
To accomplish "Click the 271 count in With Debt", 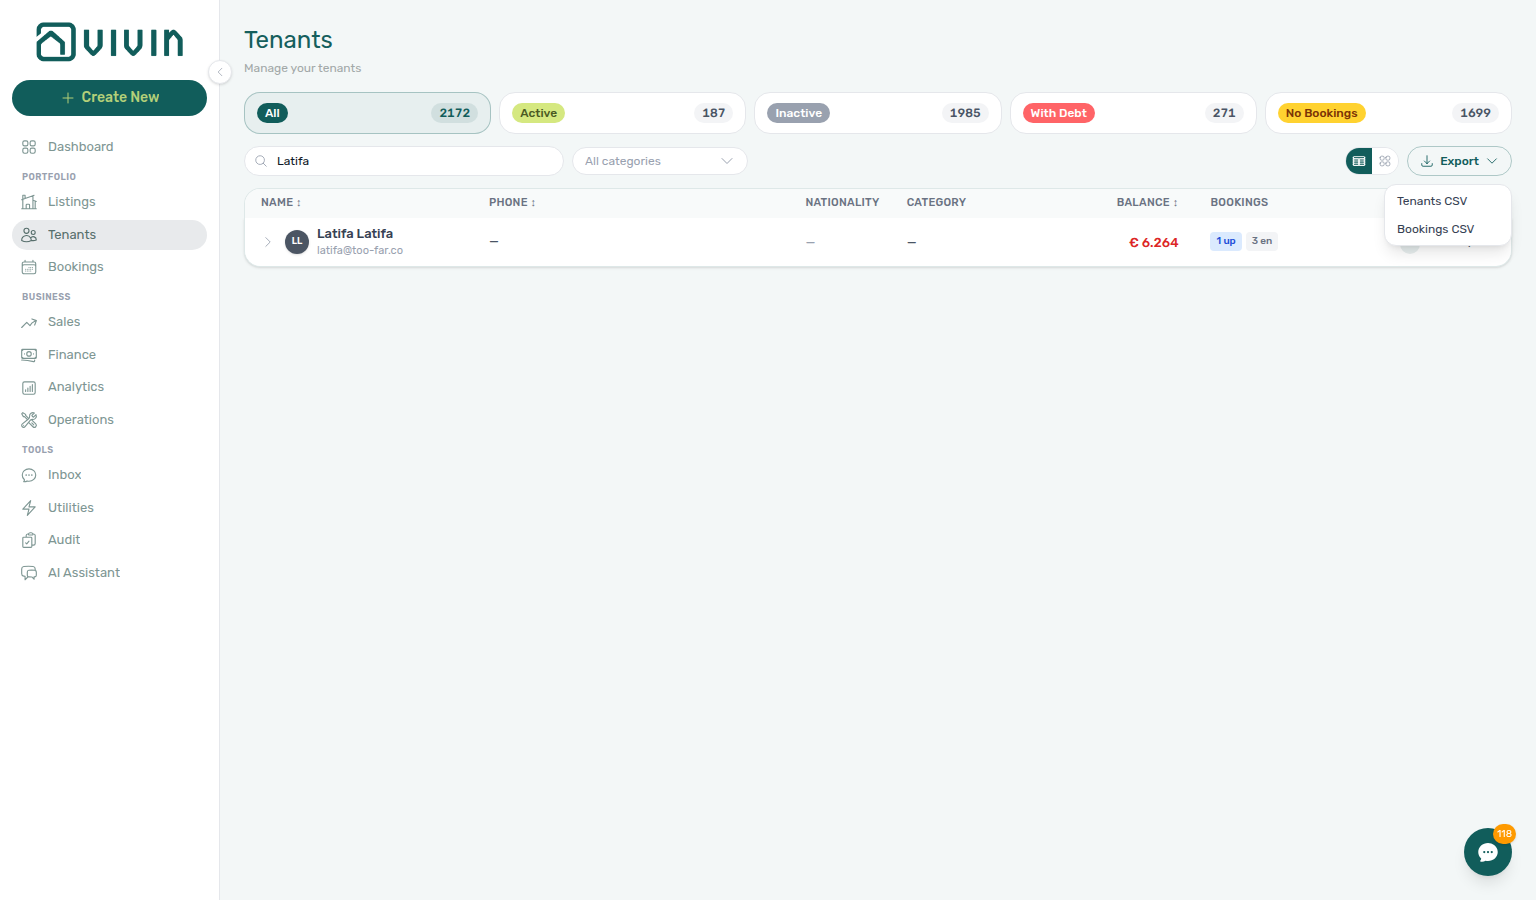I will 1224,113.
